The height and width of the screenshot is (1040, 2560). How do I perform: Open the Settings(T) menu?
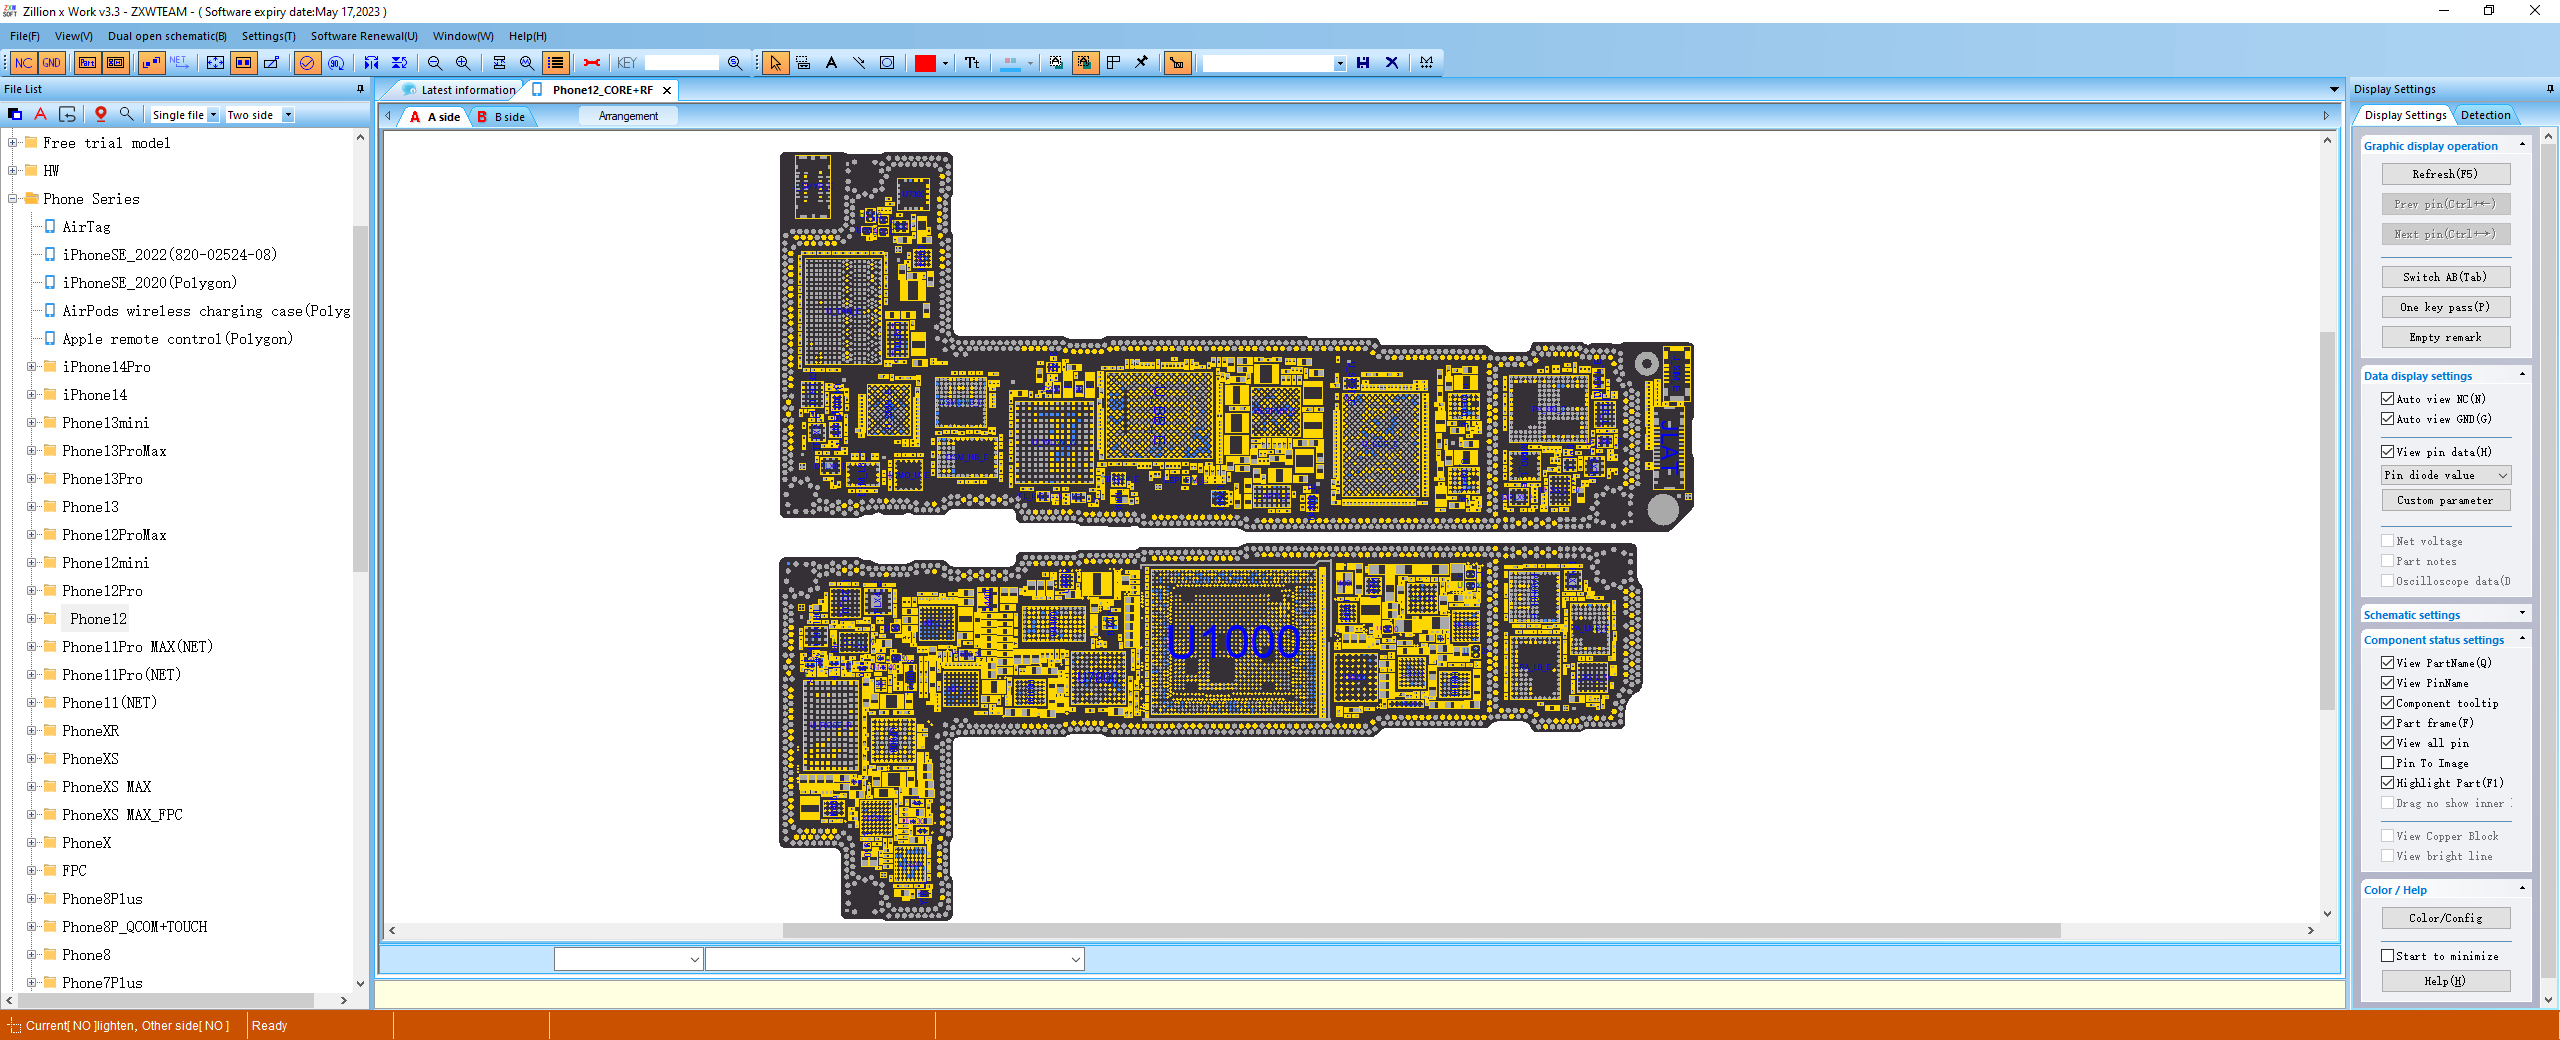(268, 36)
